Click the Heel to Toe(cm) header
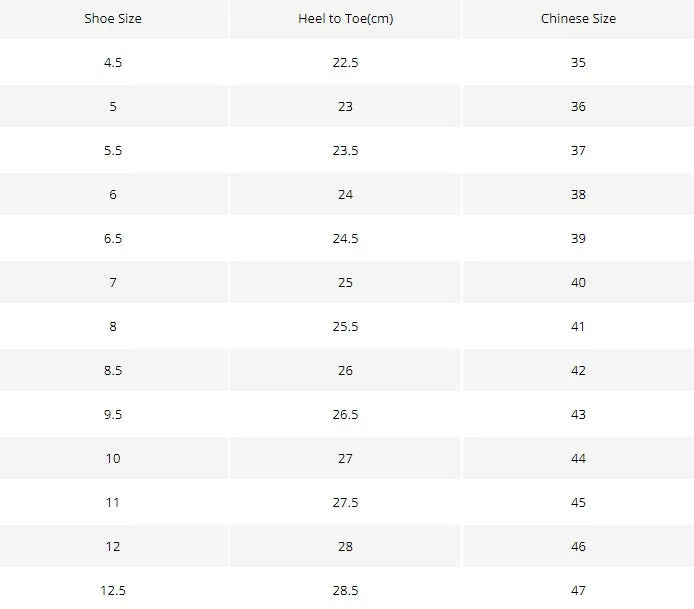This screenshot has width=694, height=609. pos(345,19)
